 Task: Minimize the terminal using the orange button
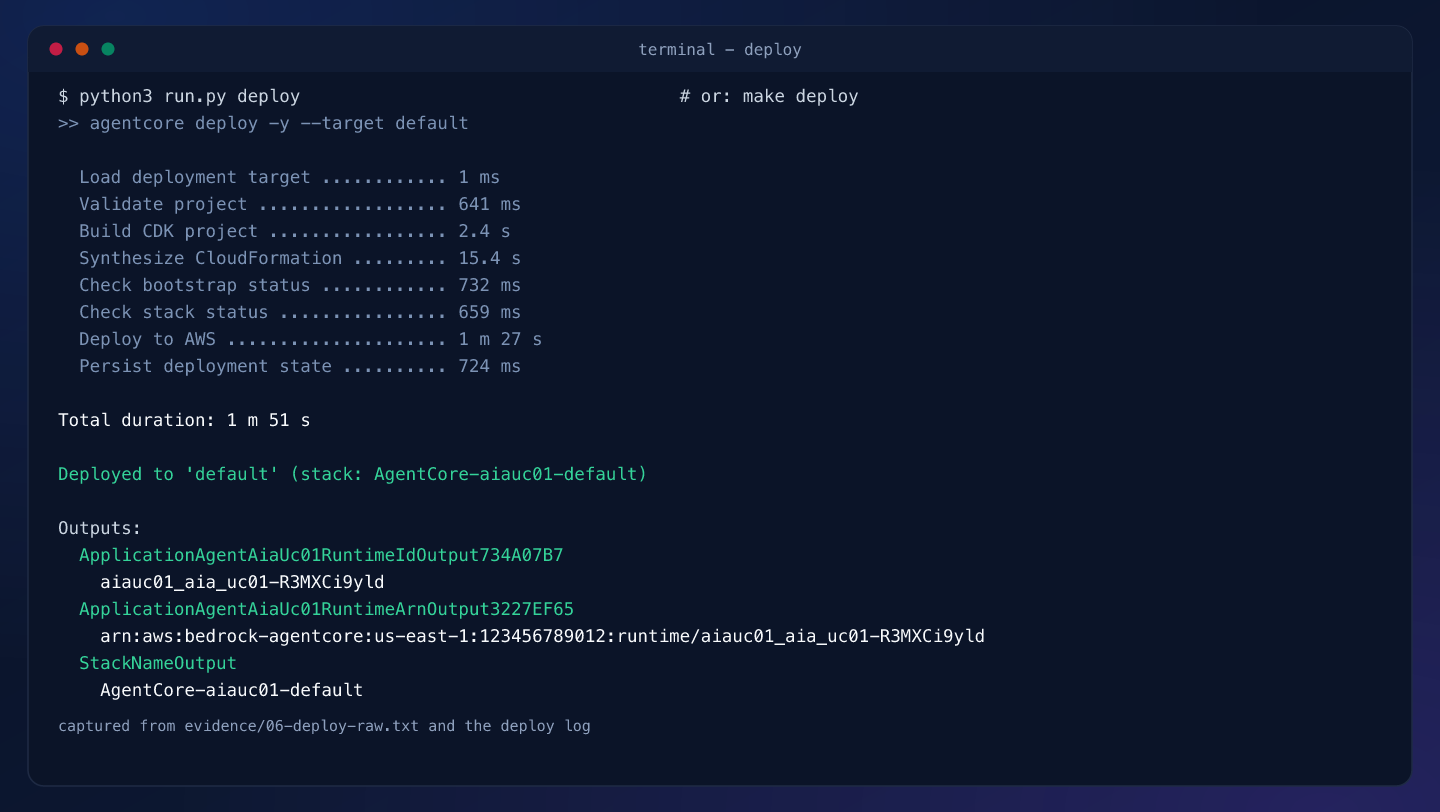[x=82, y=49]
